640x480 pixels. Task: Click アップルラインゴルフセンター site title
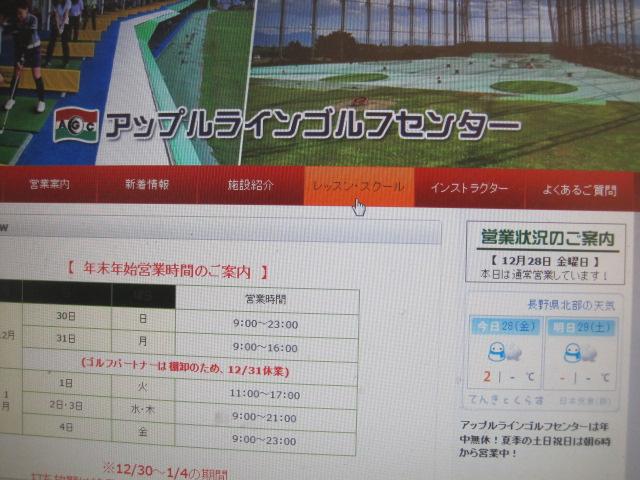pyautogui.click(x=313, y=123)
